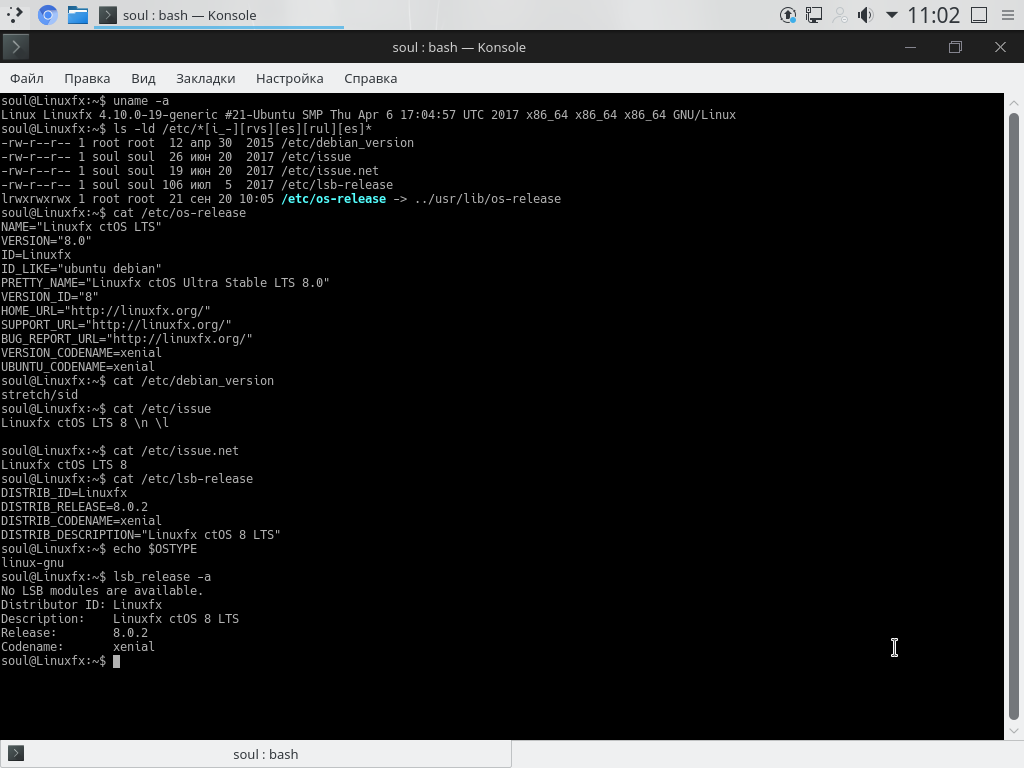Open the file manager from the panel
1024x768 pixels.
pos(78,14)
